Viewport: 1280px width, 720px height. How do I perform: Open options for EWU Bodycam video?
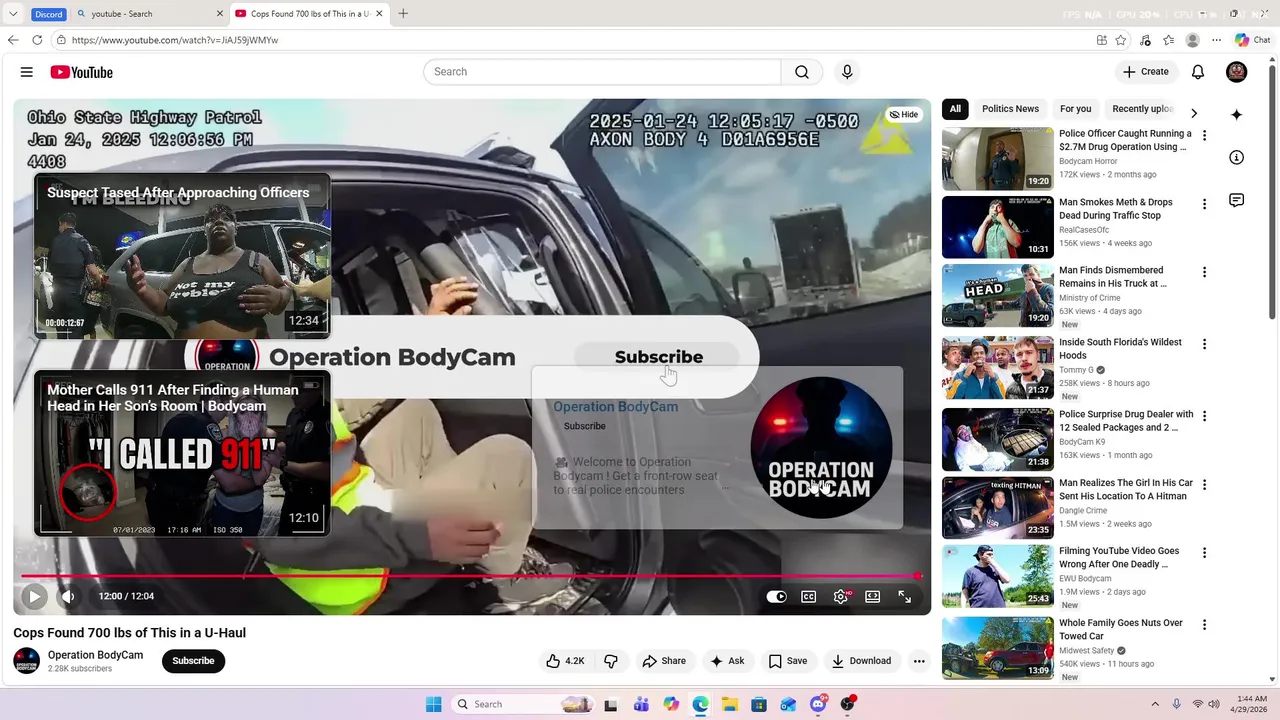pos(1204,553)
